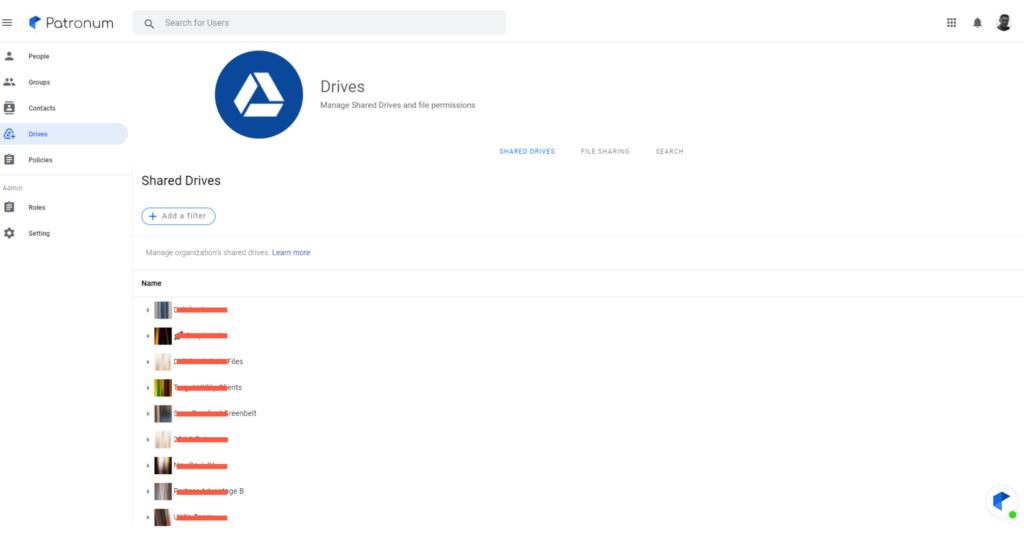Switch to the File Sharing tab
This screenshot has height=535, width=1024.
[x=605, y=152]
